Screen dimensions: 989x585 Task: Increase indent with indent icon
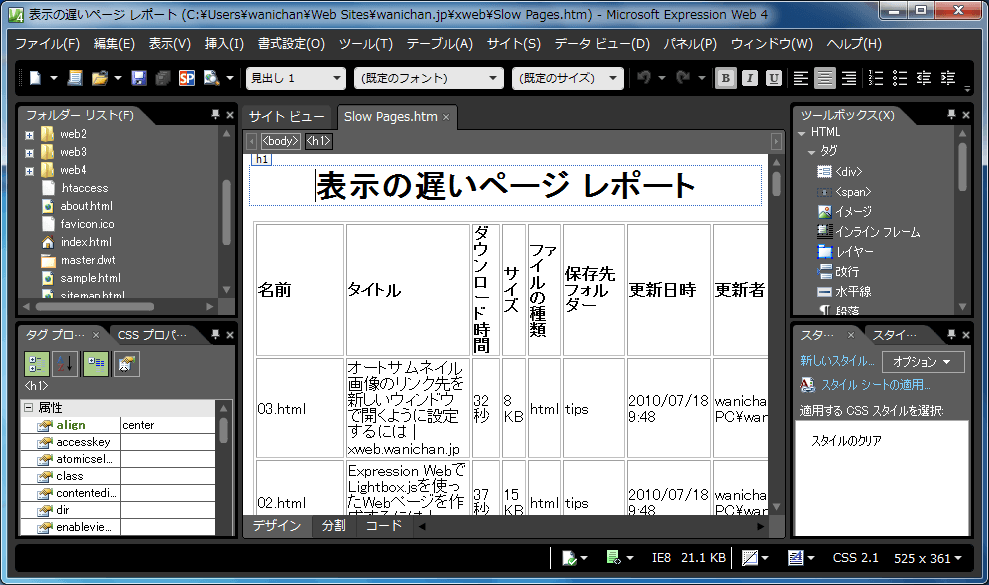[947, 78]
